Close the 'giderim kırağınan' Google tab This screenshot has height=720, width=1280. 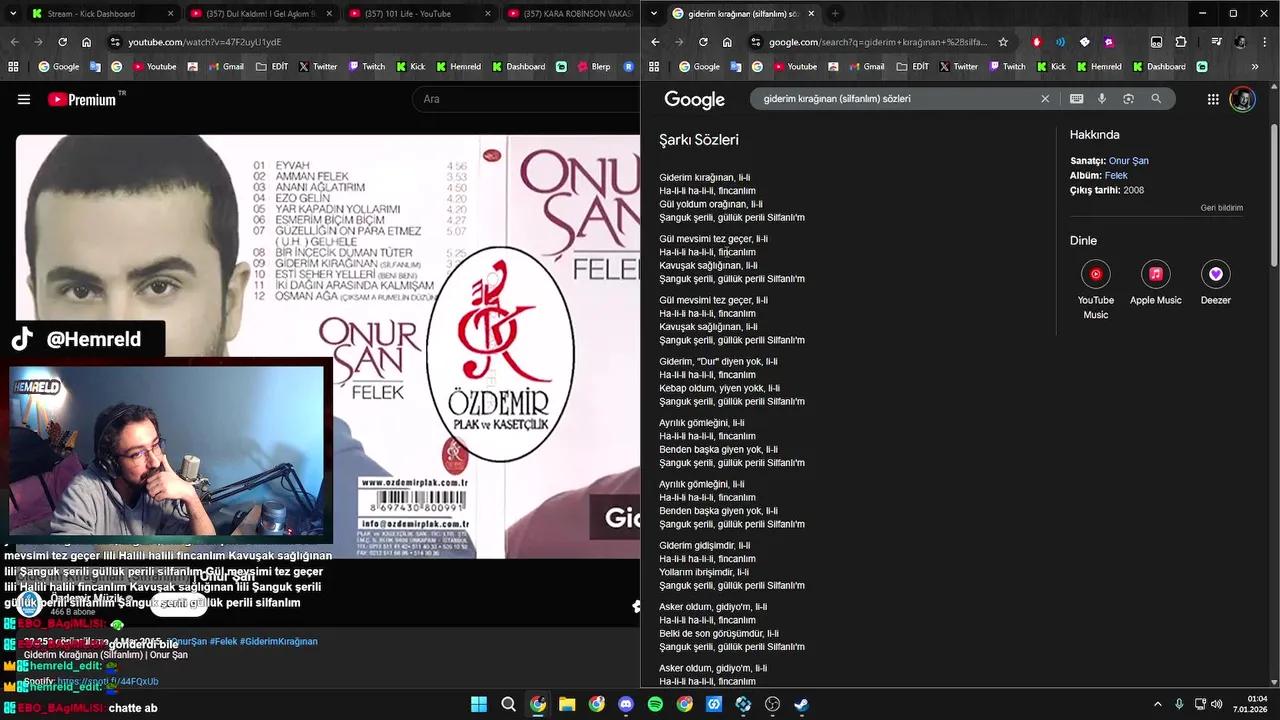[x=811, y=14]
